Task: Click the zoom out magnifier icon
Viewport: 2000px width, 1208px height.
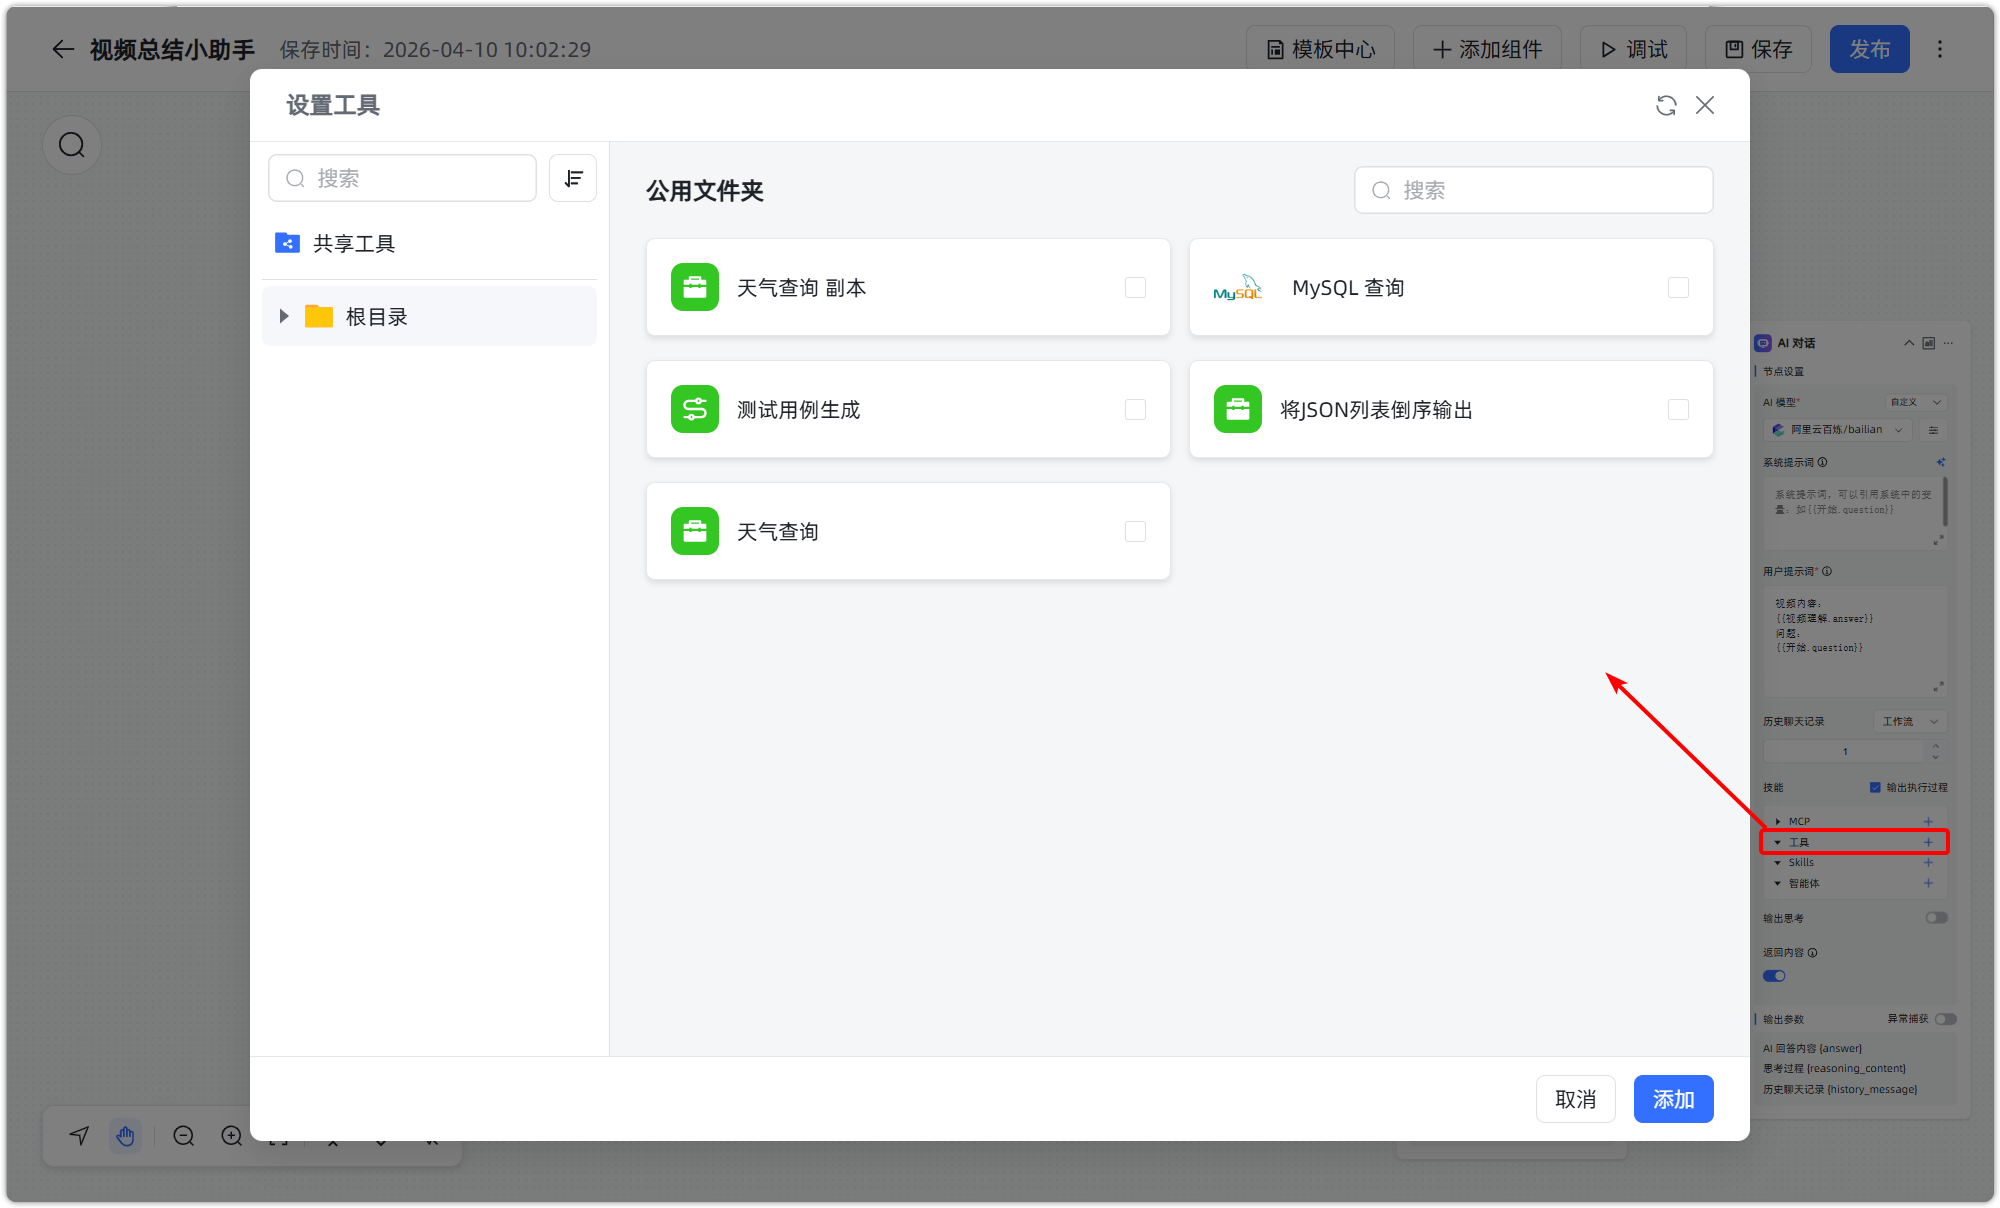Action: pos(183,1135)
